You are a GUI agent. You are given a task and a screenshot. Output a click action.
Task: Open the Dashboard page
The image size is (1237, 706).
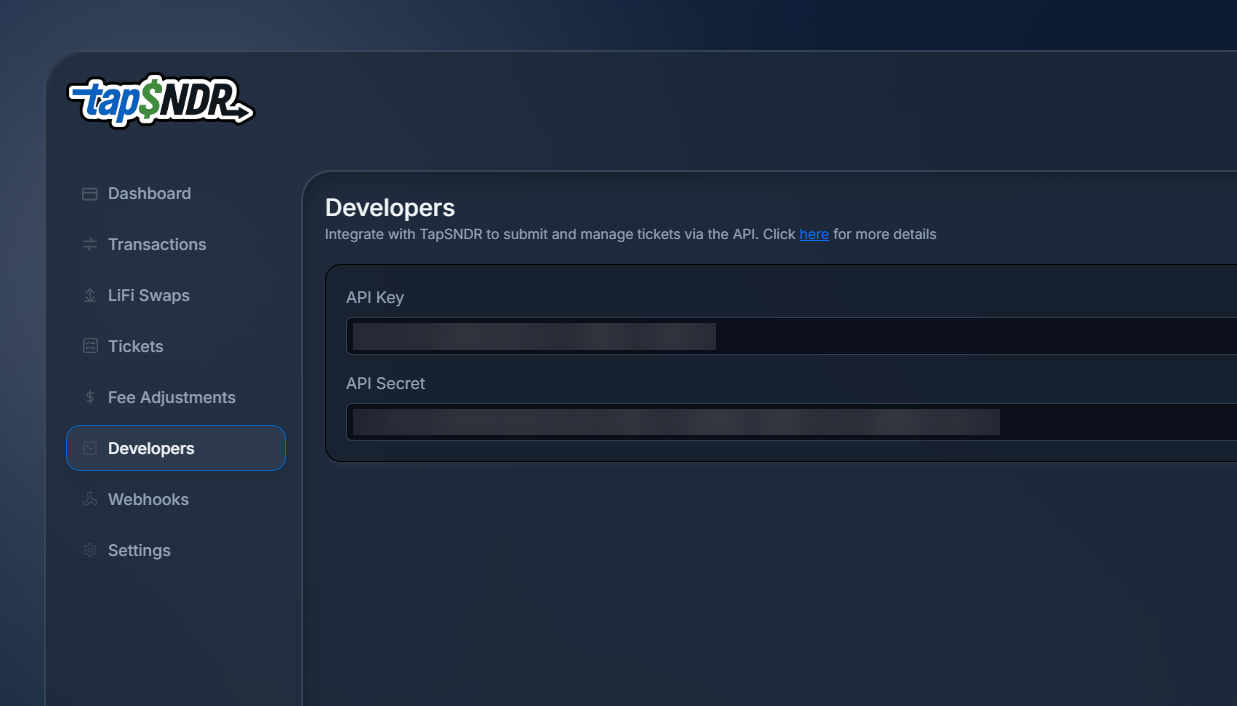click(176, 194)
